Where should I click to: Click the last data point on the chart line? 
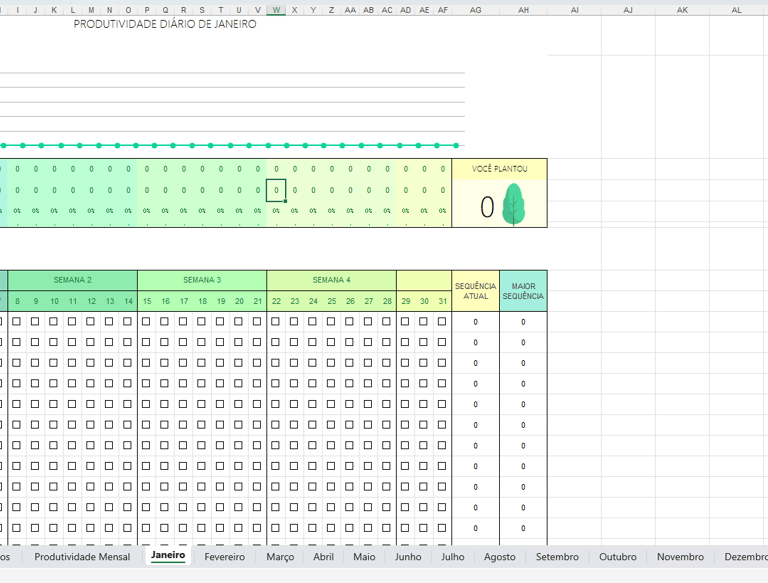(x=456, y=146)
